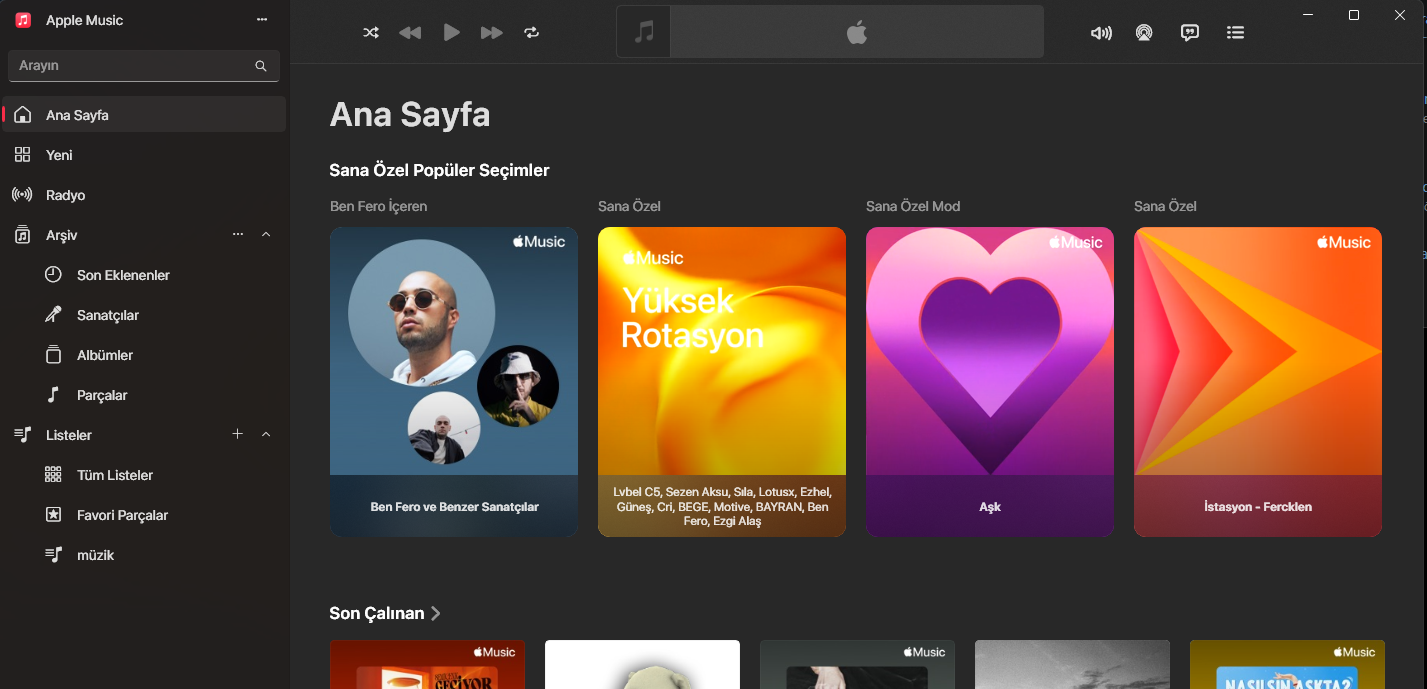Collapse the Arşiv section
The height and width of the screenshot is (689, 1427).
pos(266,234)
